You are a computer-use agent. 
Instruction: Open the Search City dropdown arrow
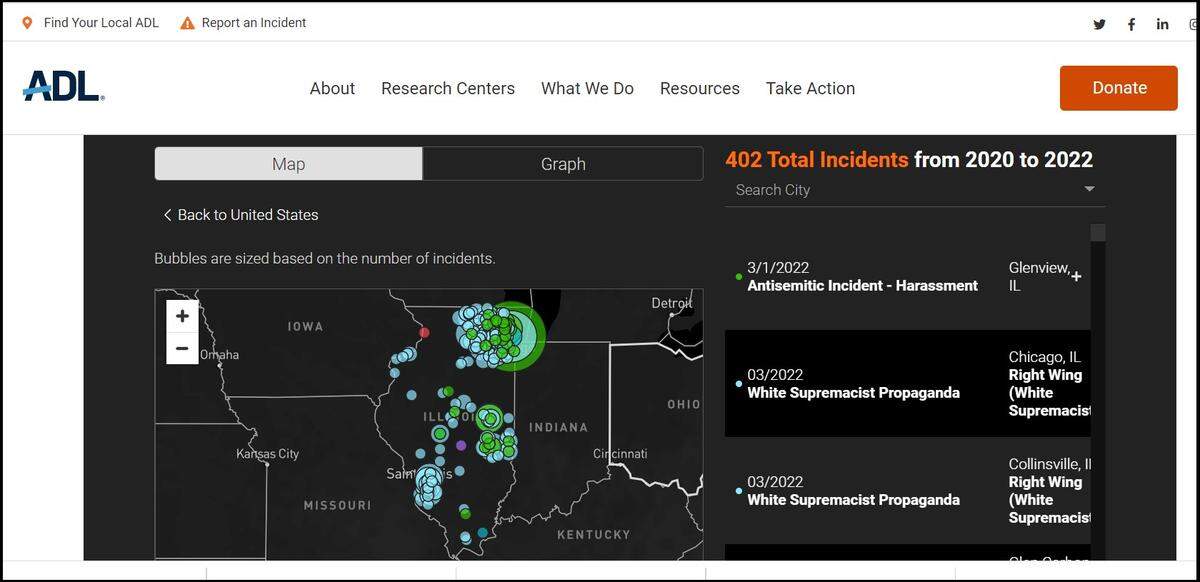pos(1089,189)
